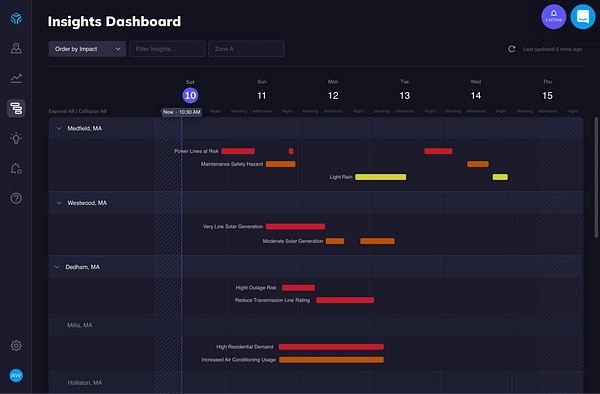Viewport: 600px width, 394px height.
Task: Open the Order by Impact dropdown
Action: click(87, 49)
